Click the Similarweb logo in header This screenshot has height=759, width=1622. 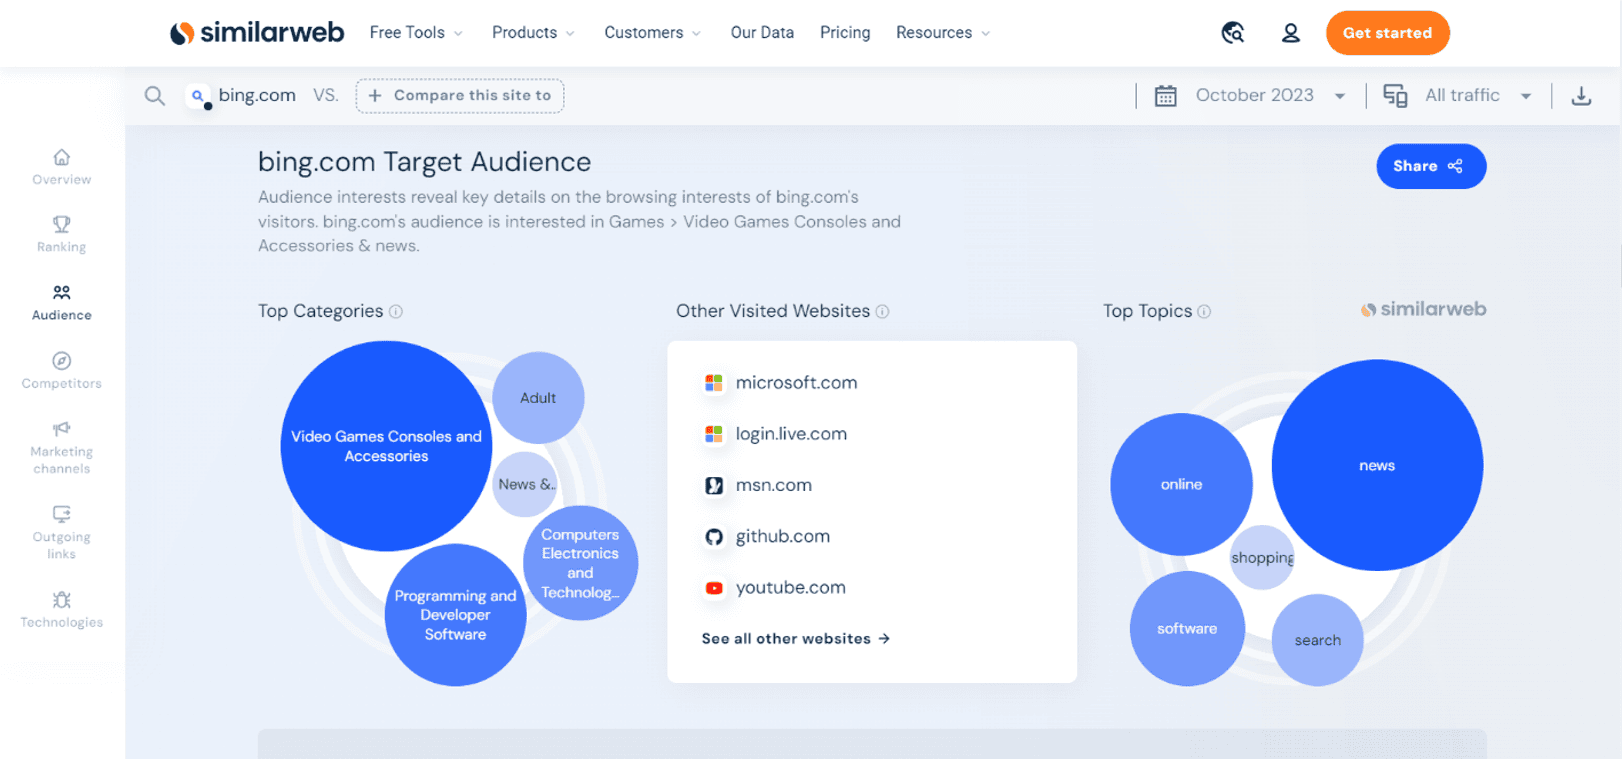[257, 33]
